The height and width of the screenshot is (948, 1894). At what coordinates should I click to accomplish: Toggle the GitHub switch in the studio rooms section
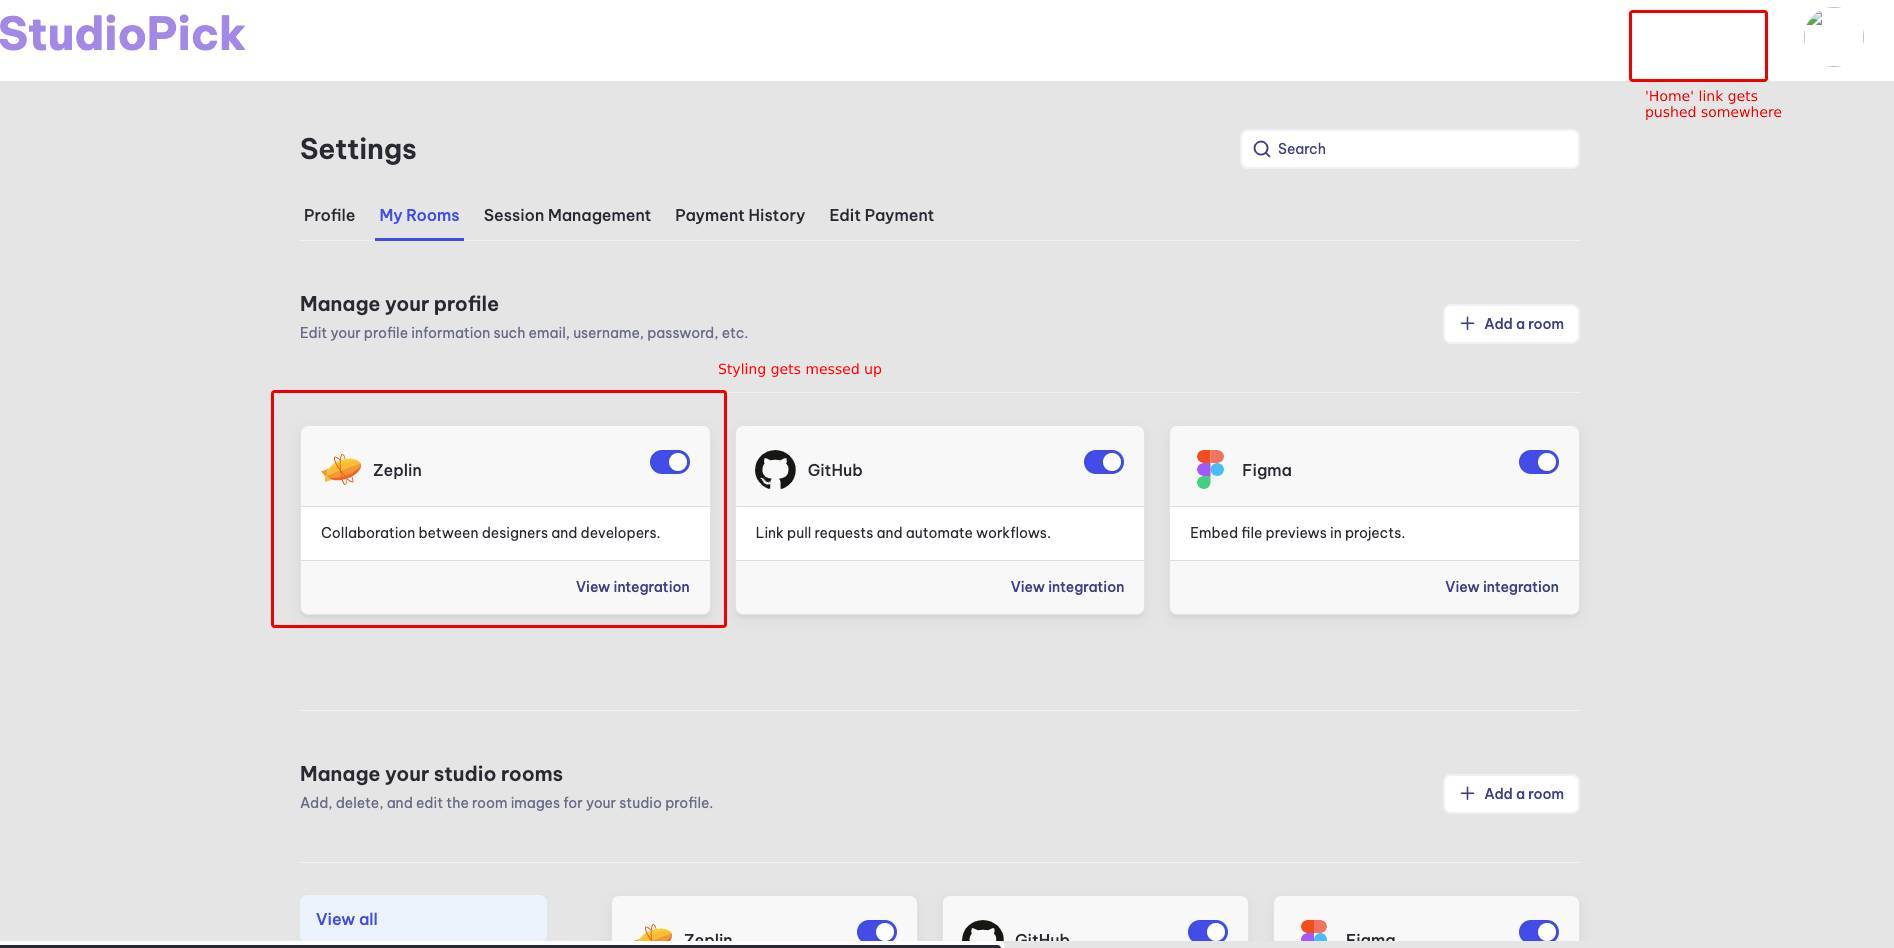[1208, 932]
